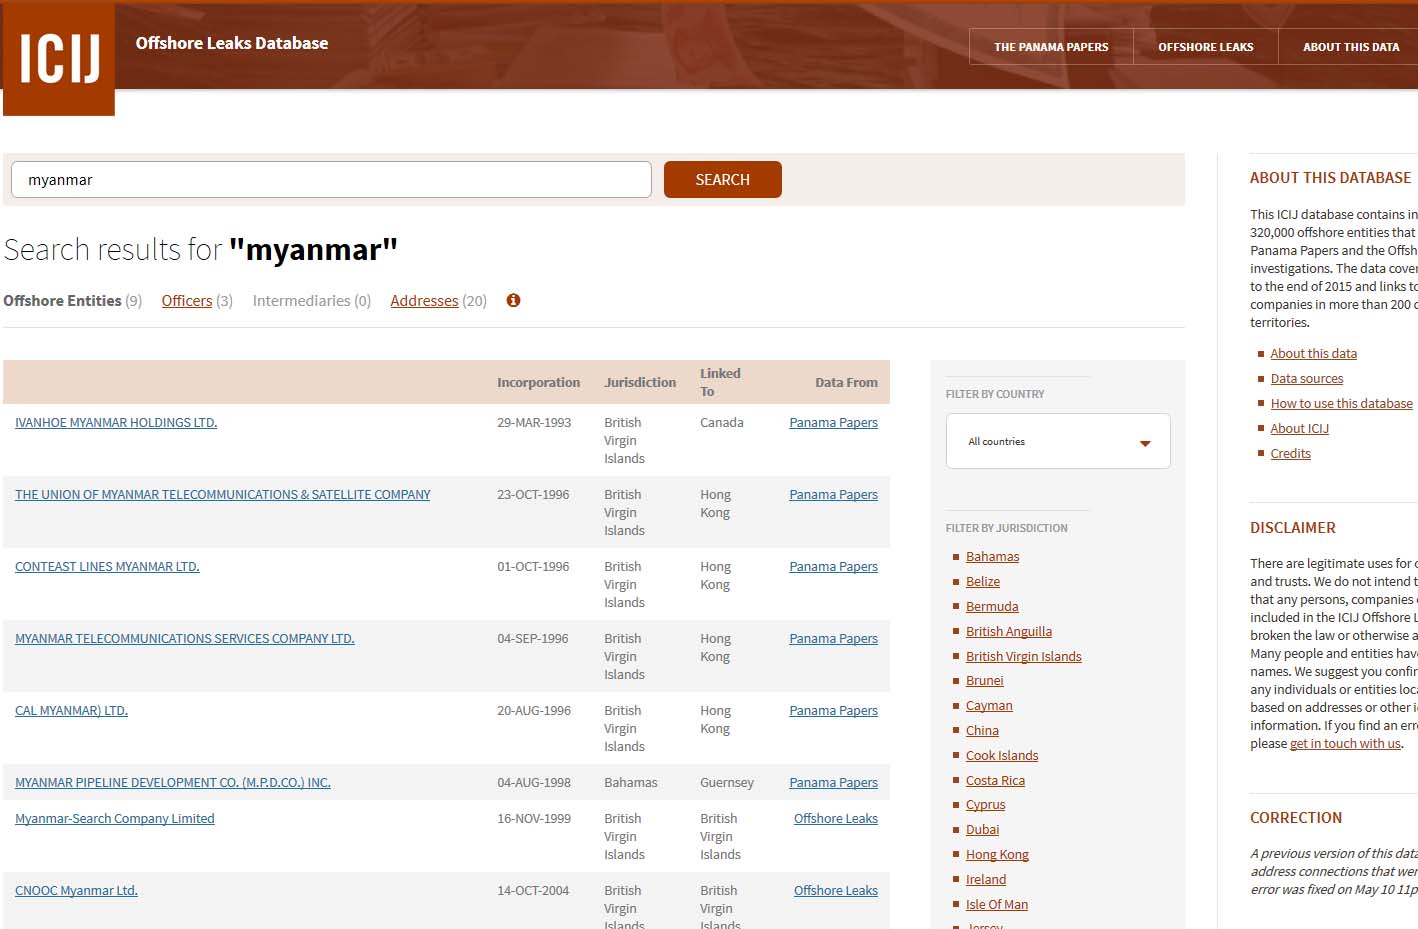The width and height of the screenshot is (1418, 929).
Task: Click Offshore Leaks link in CNOOC row
Action: point(836,891)
